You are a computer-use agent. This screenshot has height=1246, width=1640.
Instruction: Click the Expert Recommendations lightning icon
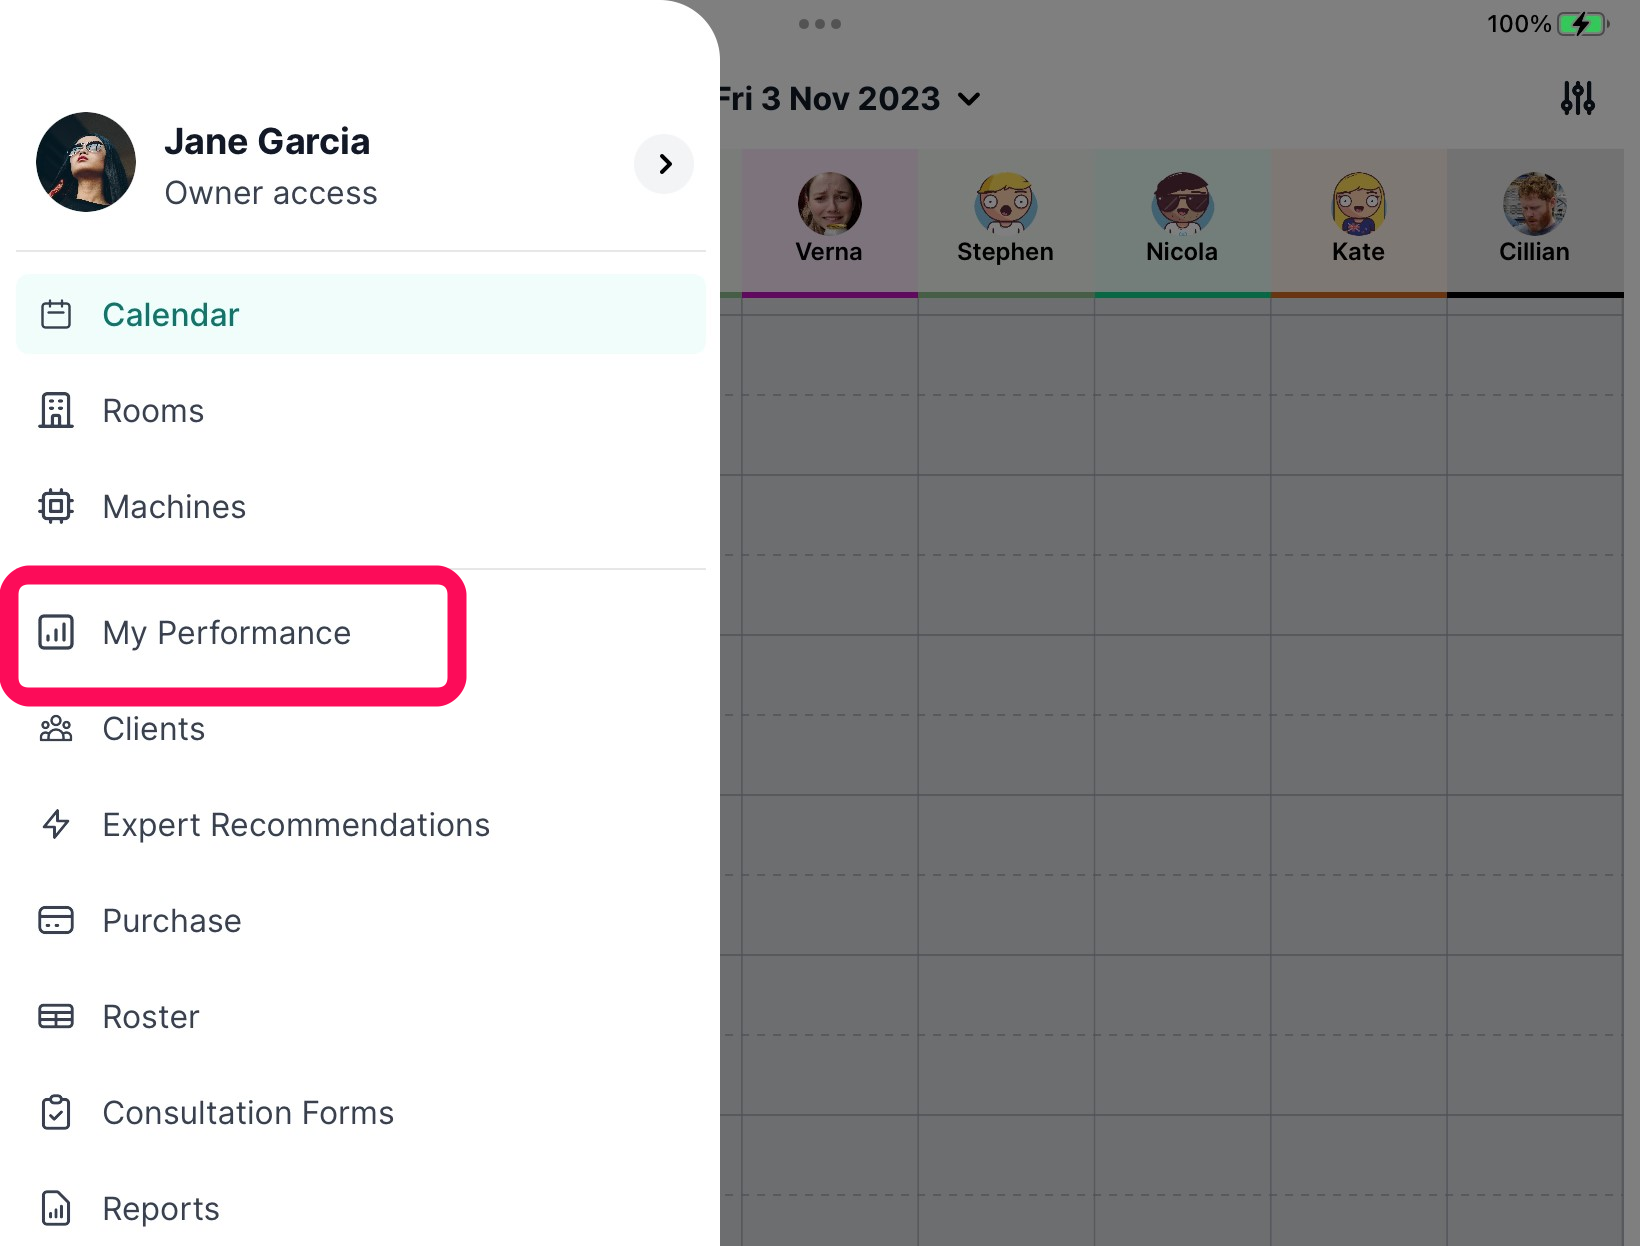coord(56,825)
